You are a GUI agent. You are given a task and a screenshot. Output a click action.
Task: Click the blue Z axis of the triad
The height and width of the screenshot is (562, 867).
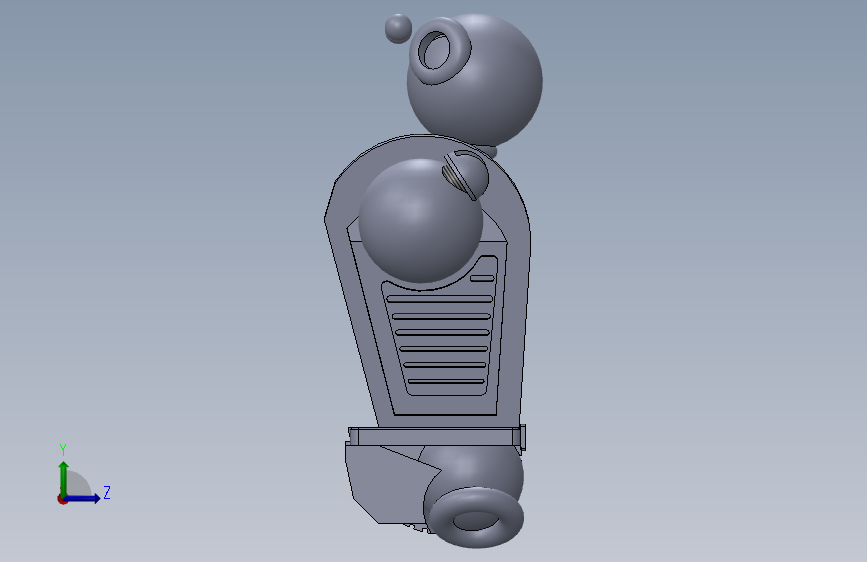(83, 498)
